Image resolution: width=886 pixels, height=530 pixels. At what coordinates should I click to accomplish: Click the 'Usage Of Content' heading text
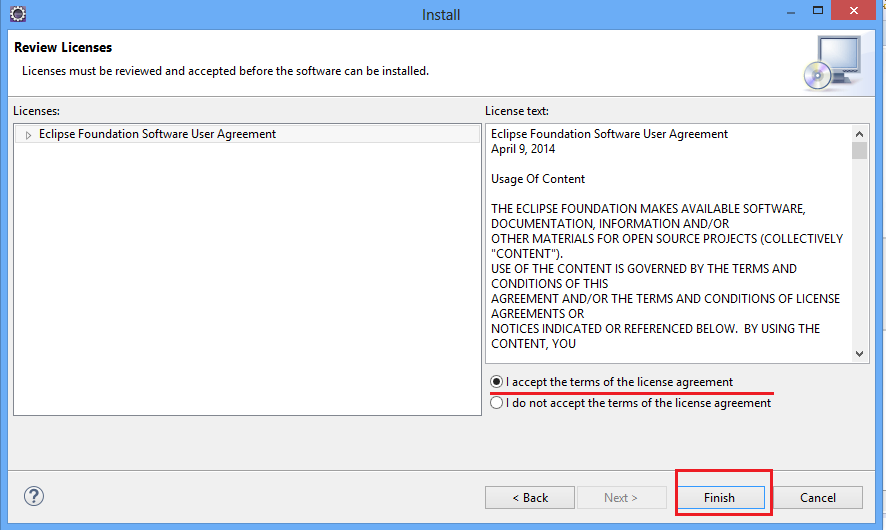tap(537, 179)
